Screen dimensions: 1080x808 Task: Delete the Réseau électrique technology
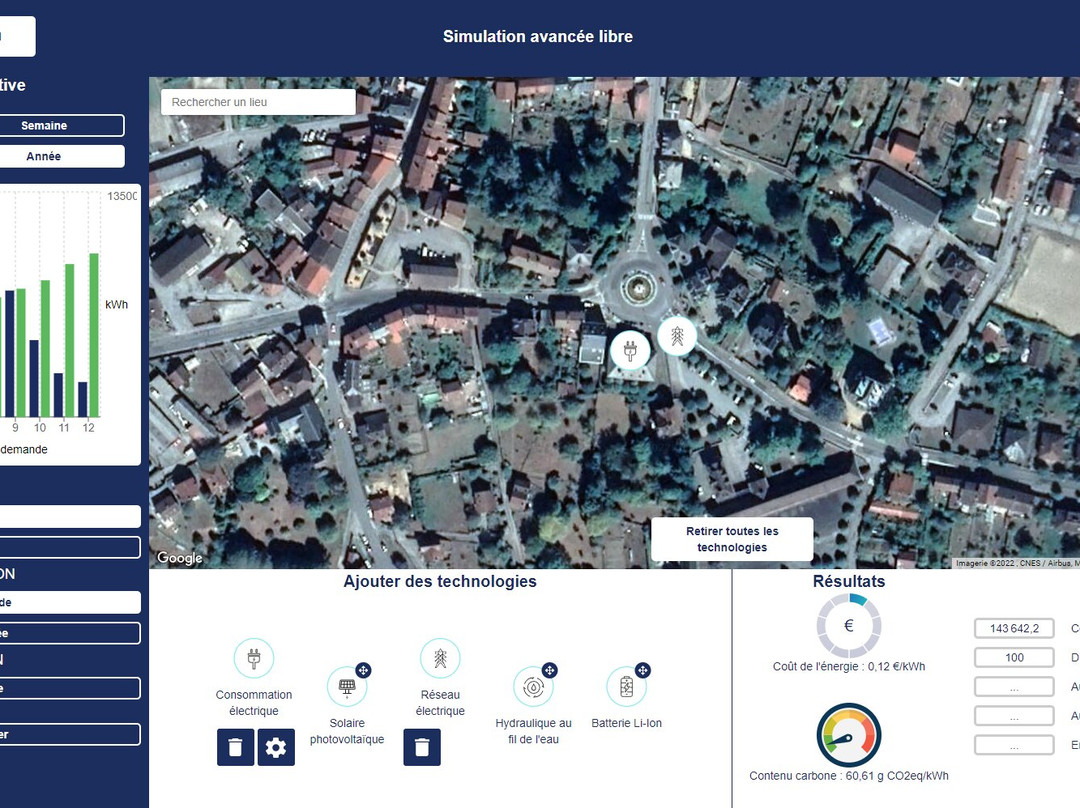pos(422,747)
